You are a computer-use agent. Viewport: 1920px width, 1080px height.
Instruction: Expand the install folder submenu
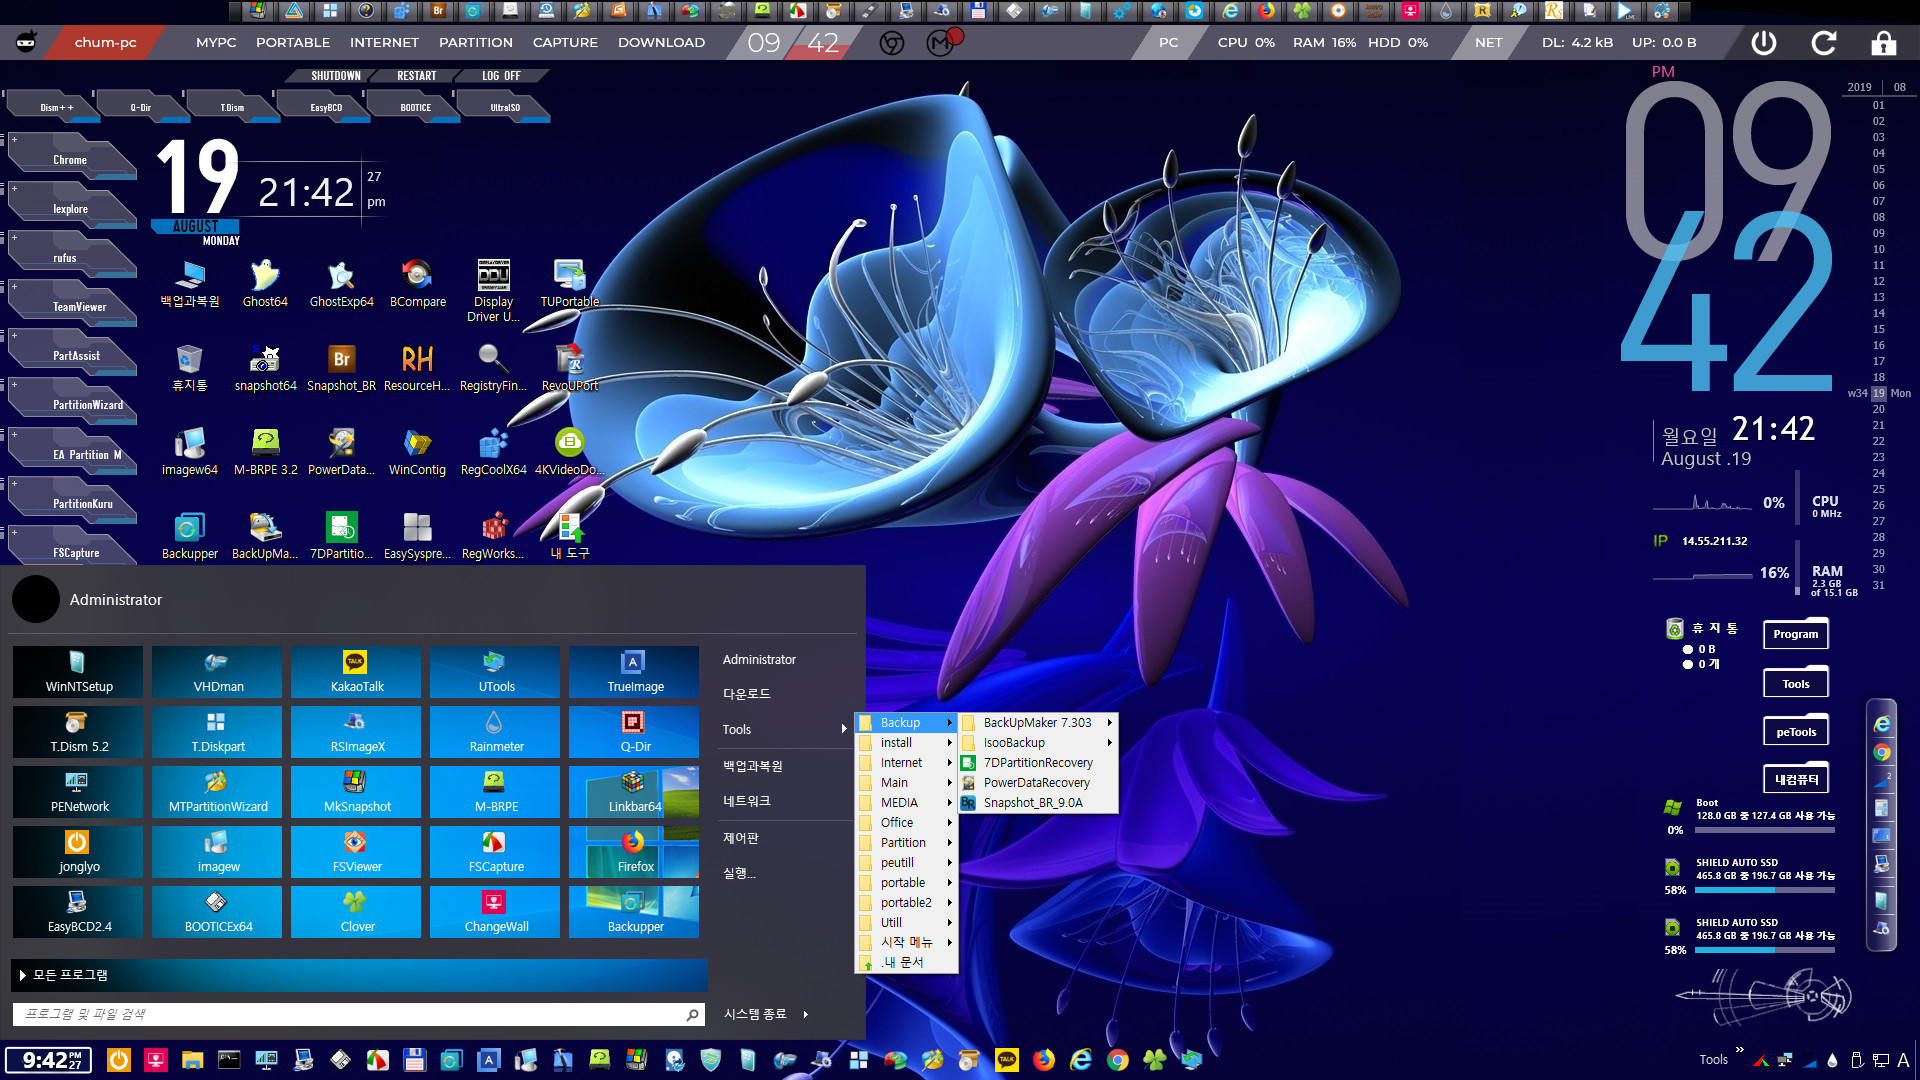point(906,743)
